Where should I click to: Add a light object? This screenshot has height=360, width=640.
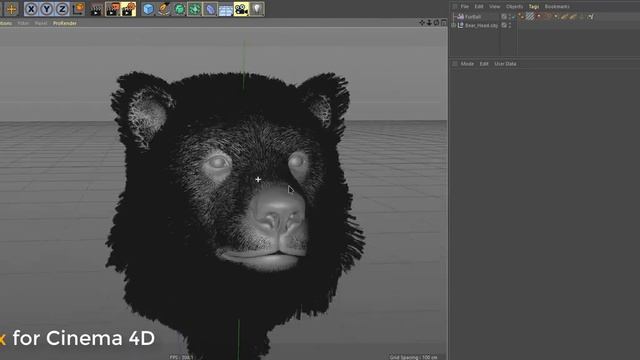[x=257, y=9]
